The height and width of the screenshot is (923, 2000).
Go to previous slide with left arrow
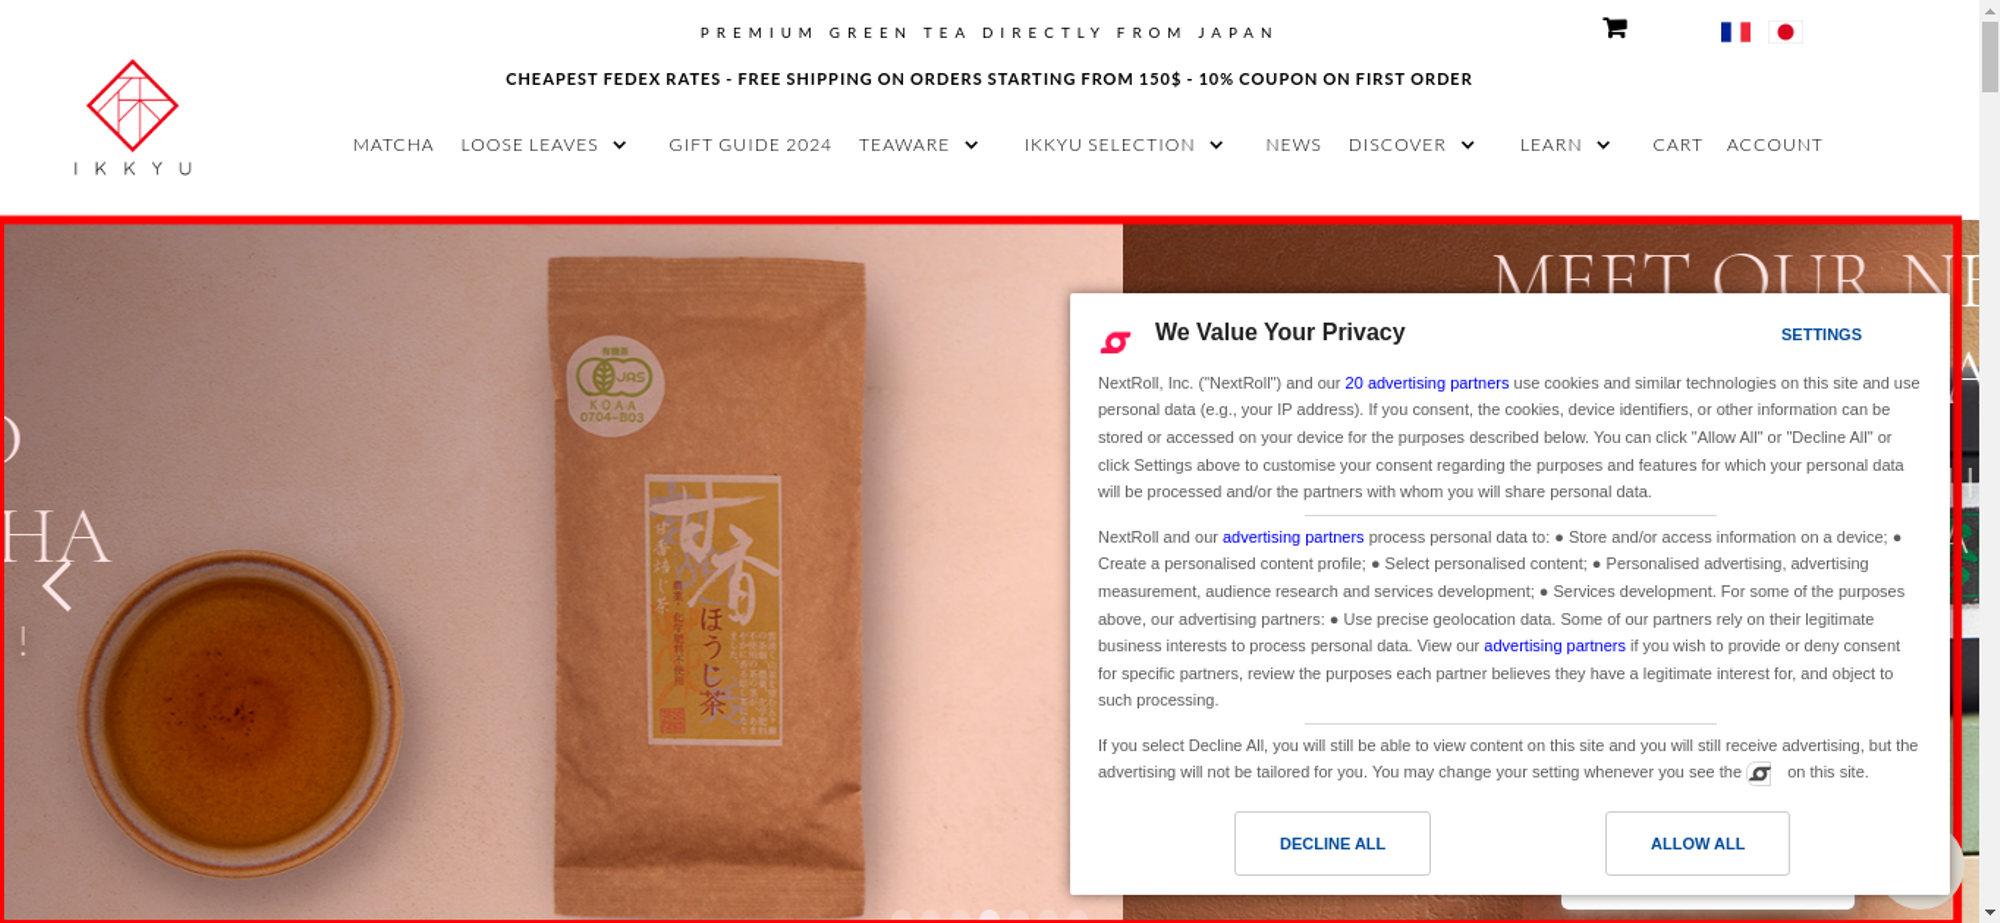pos(57,585)
